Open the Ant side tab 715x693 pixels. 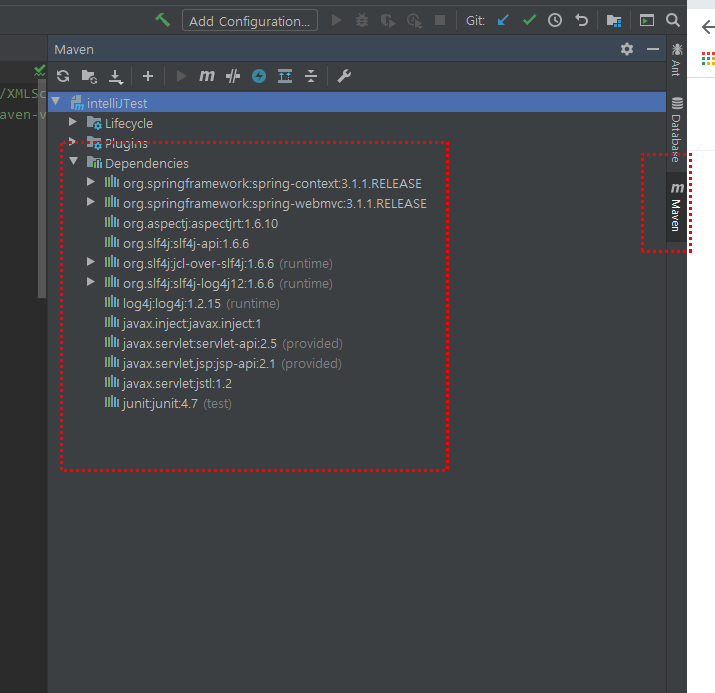[677, 60]
